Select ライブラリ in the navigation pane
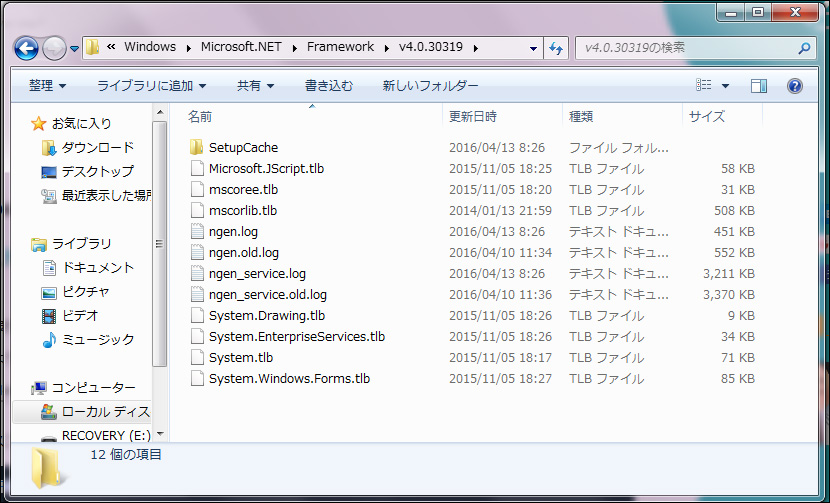Viewport: 830px width, 503px height. [x=82, y=244]
